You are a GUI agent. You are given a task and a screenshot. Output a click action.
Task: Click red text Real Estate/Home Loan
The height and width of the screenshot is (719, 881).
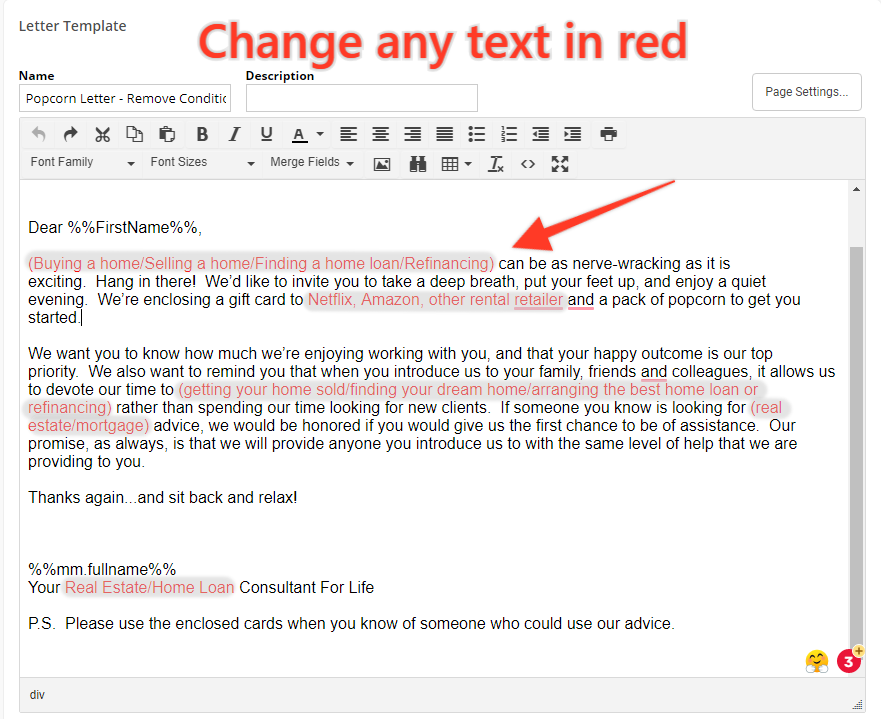click(149, 588)
